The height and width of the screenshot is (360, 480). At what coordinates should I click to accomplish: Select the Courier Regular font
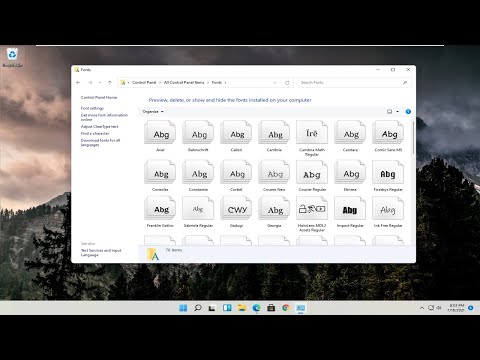tap(312, 176)
